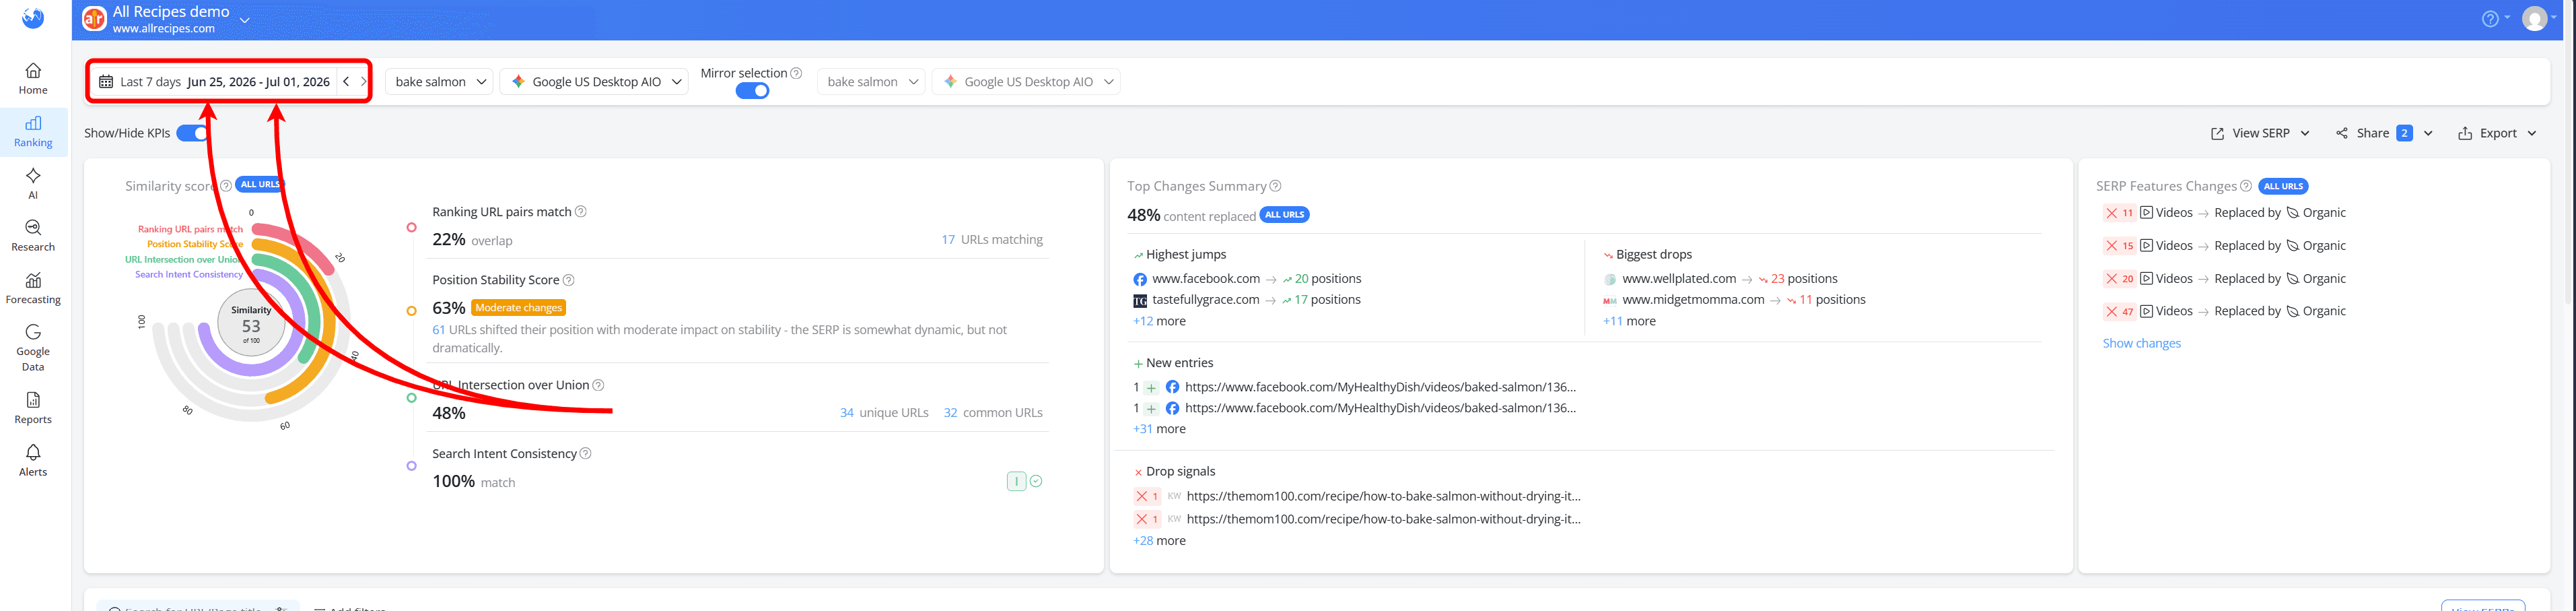The image size is (2576, 611).
Task: Expand the Export dropdown
Action: click(x=2497, y=133)
